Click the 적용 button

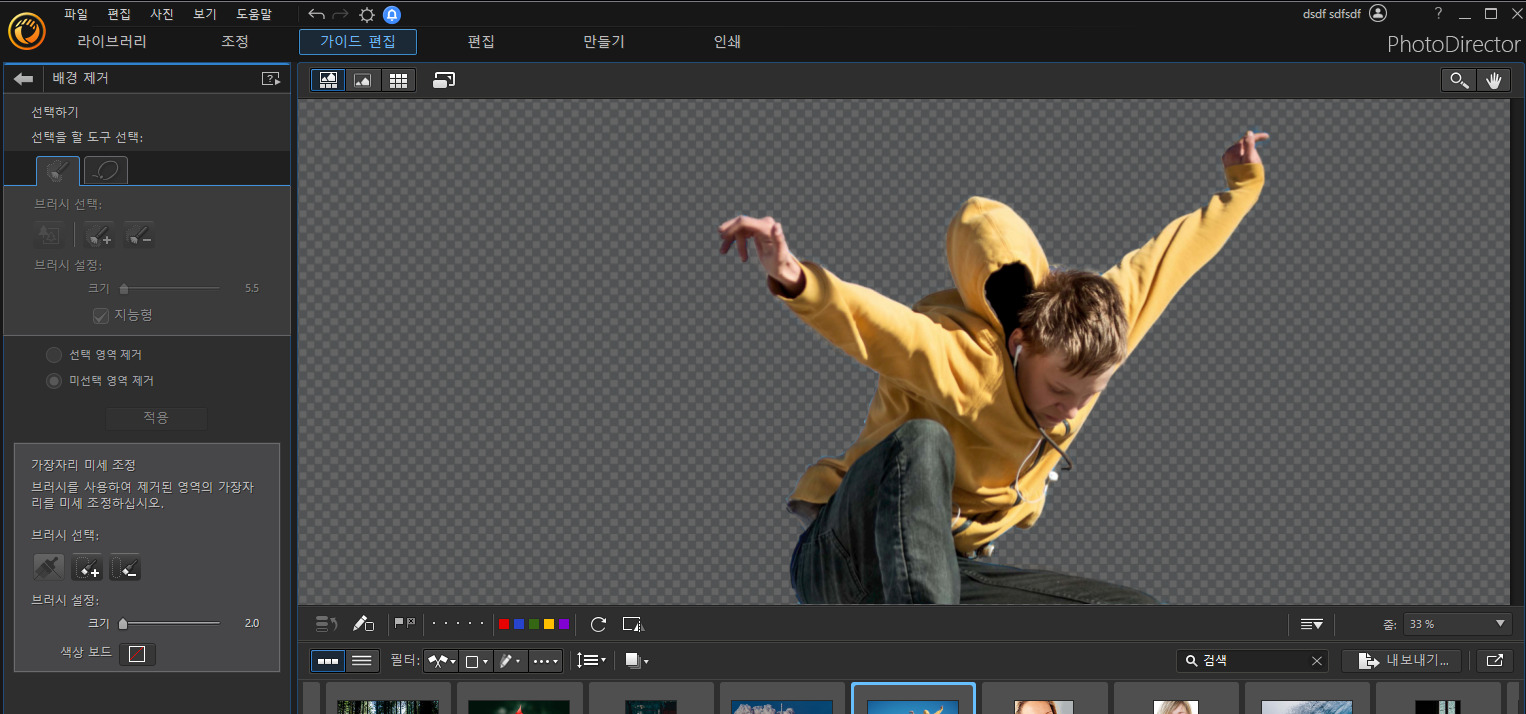tap(156, 418)
